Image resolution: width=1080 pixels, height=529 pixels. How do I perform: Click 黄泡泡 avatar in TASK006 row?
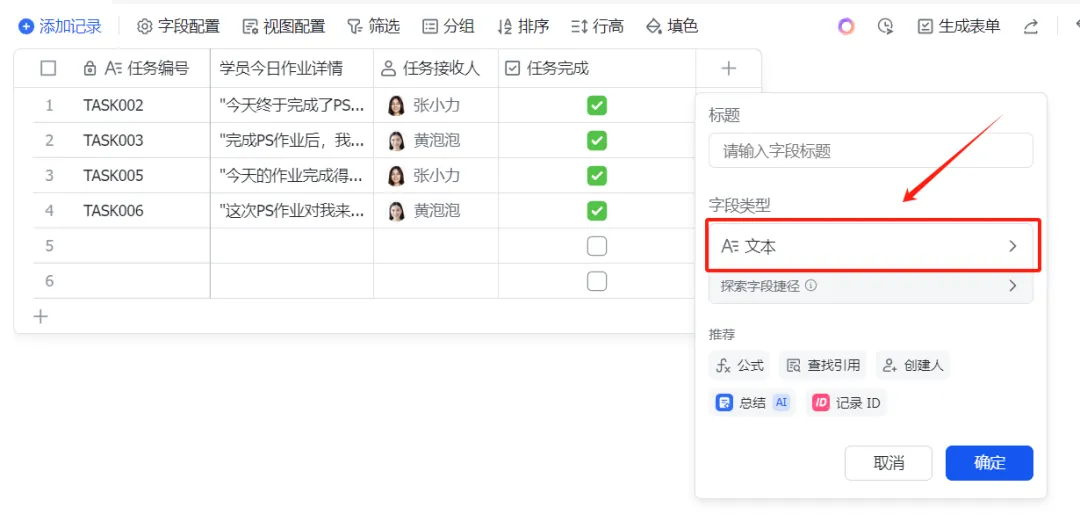(x=396, y=211)
